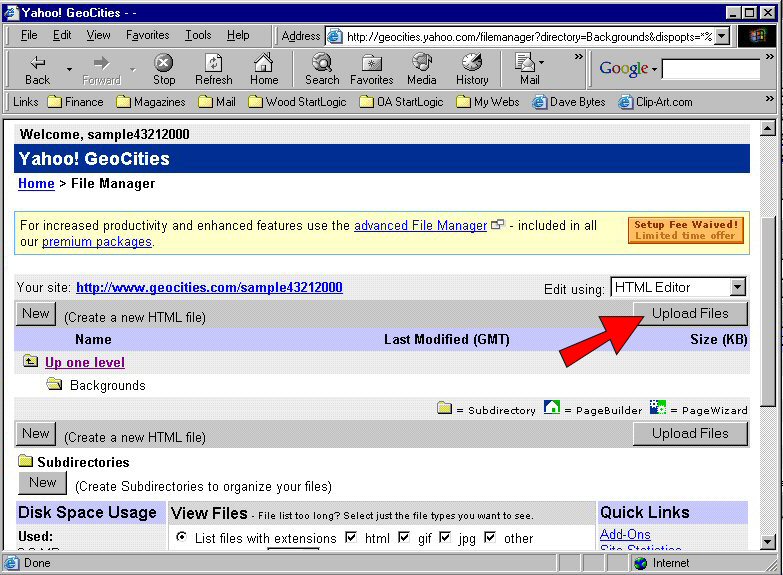Open the Forward button history arrow
783x575 pixels.
(133, 69)
